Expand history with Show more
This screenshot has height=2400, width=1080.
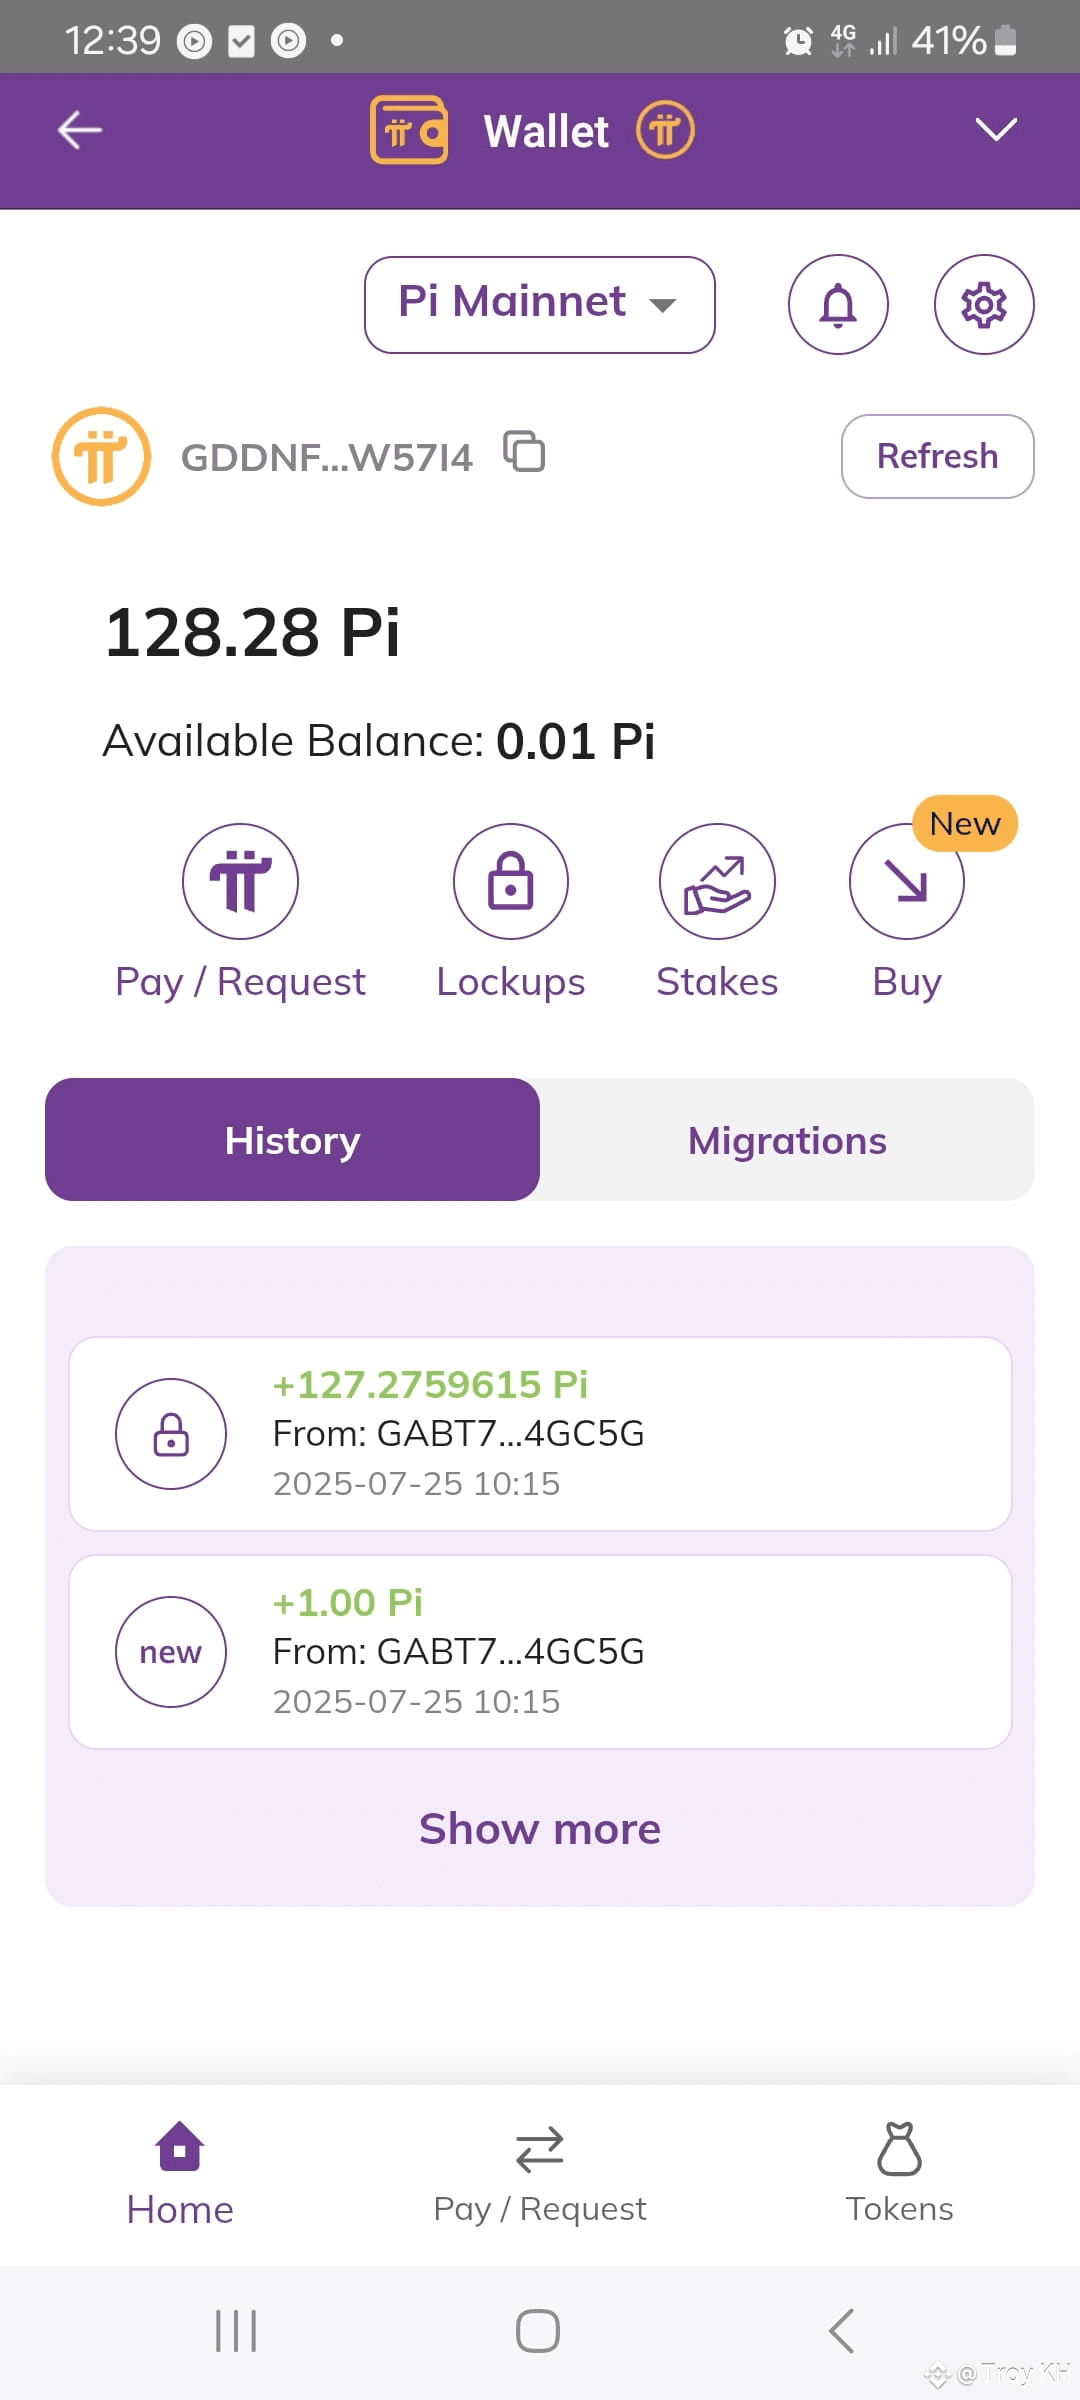(540, 1829)
